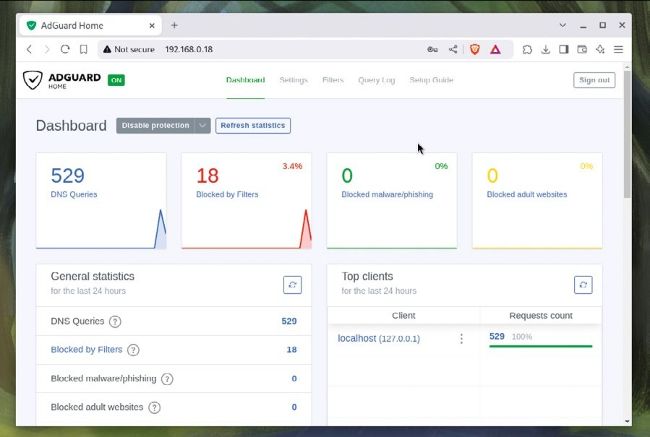This screenshot has height=437, width=650.
Task: Open Brave Rewards triangle icon
Action: [495, 50]
